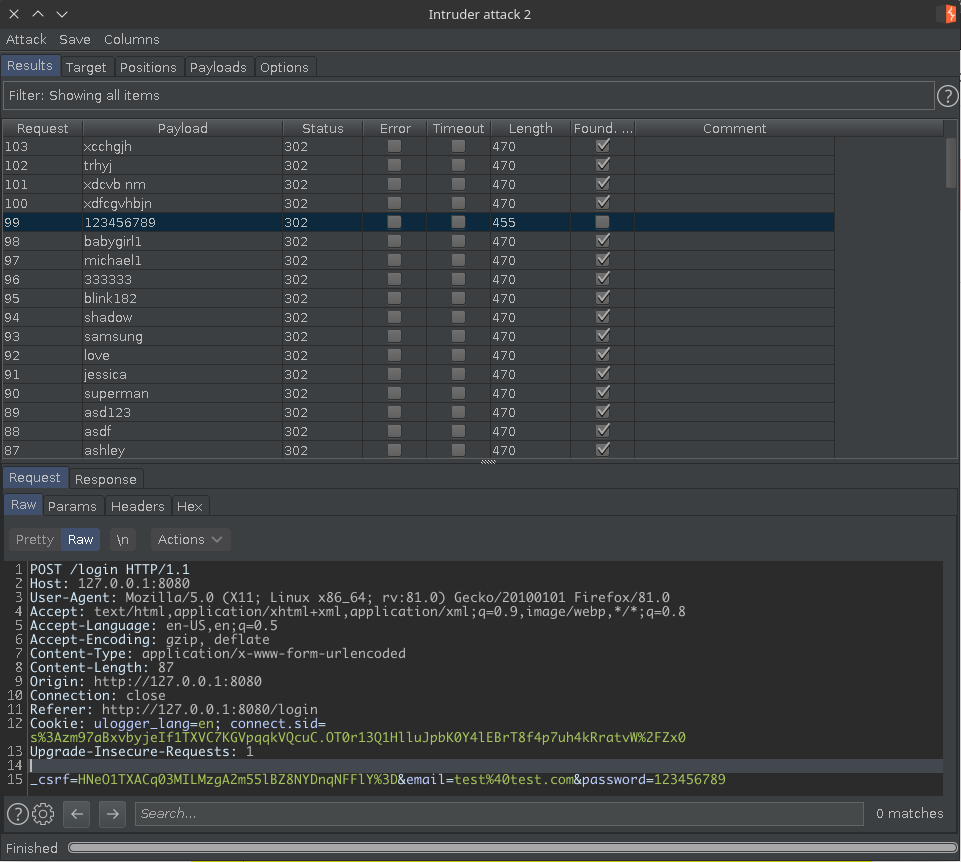Open the Columns menu
The height and width of the screenshot is (862, 961).
[x=132, y=39]
